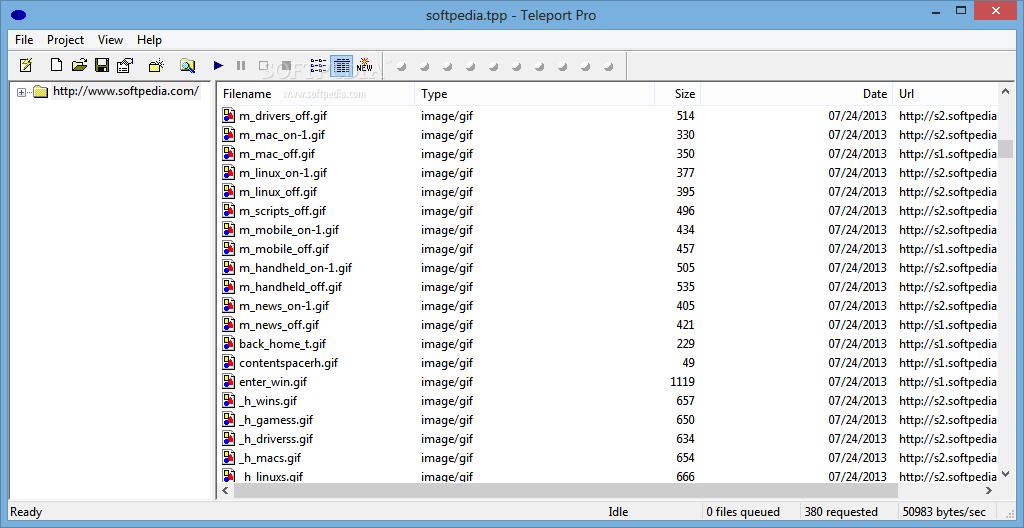Start the project with the play button
The height and width of the screenshot is (528, 1024).
click(219, 65)
